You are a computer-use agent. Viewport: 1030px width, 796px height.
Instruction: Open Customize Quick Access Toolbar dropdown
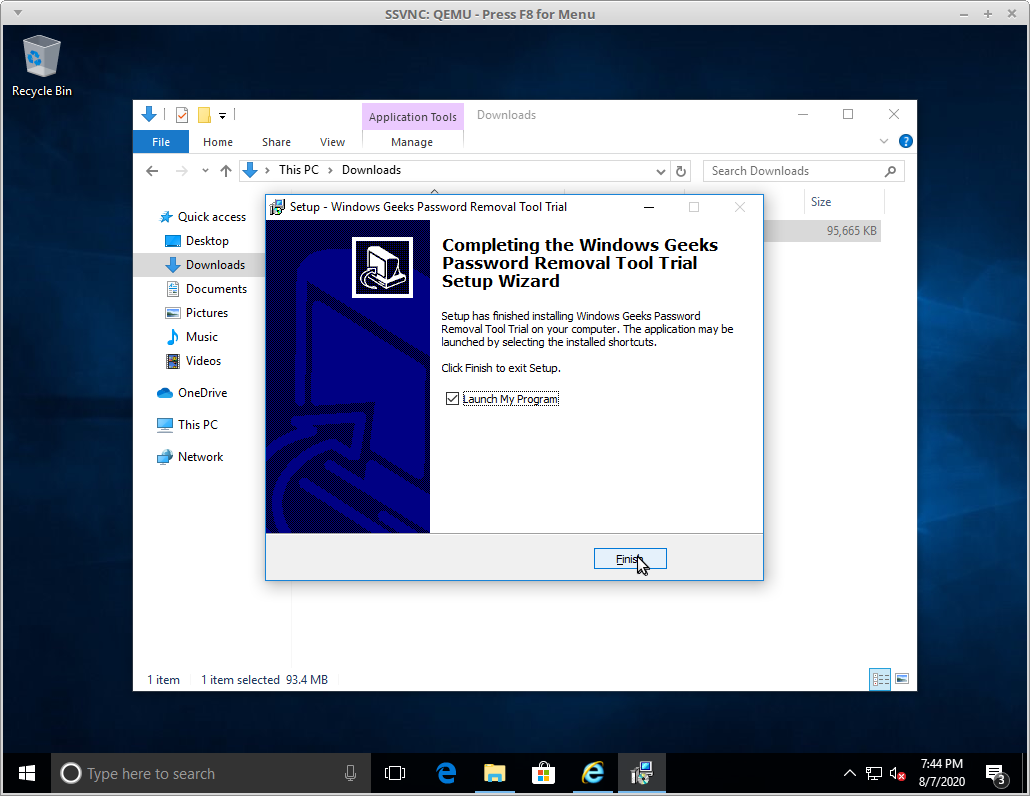tap(223, 116)
